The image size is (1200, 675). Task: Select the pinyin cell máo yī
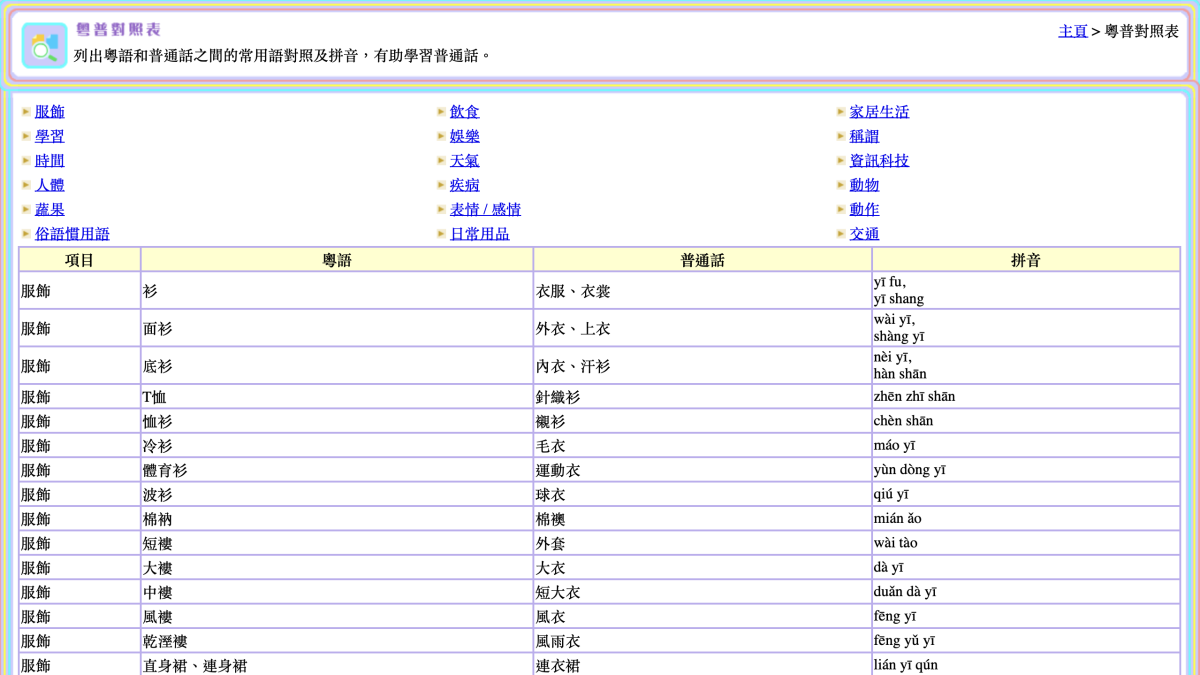coord(1026,446)
